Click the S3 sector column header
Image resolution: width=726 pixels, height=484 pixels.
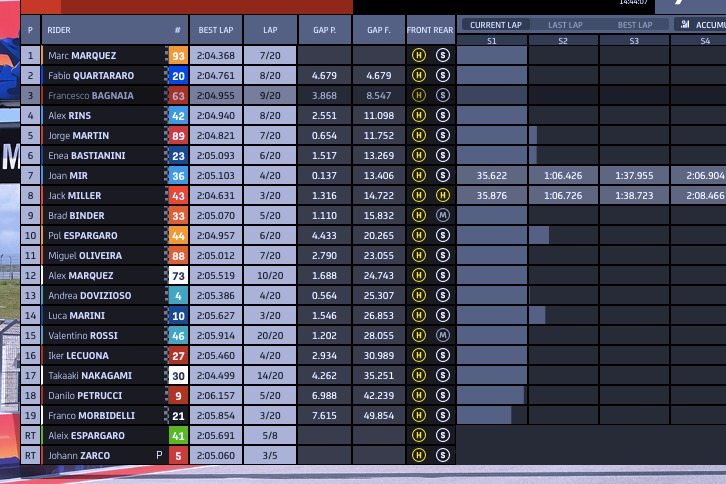[634, 41]
